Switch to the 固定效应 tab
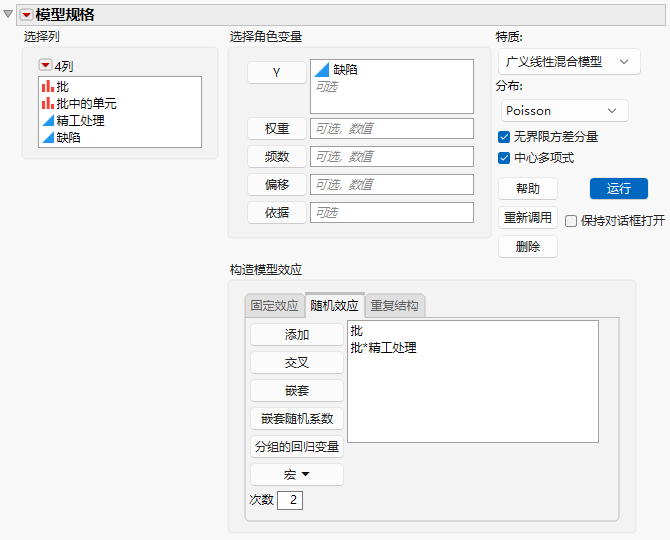This screenshot has height=540, width=670. [274, 306]
